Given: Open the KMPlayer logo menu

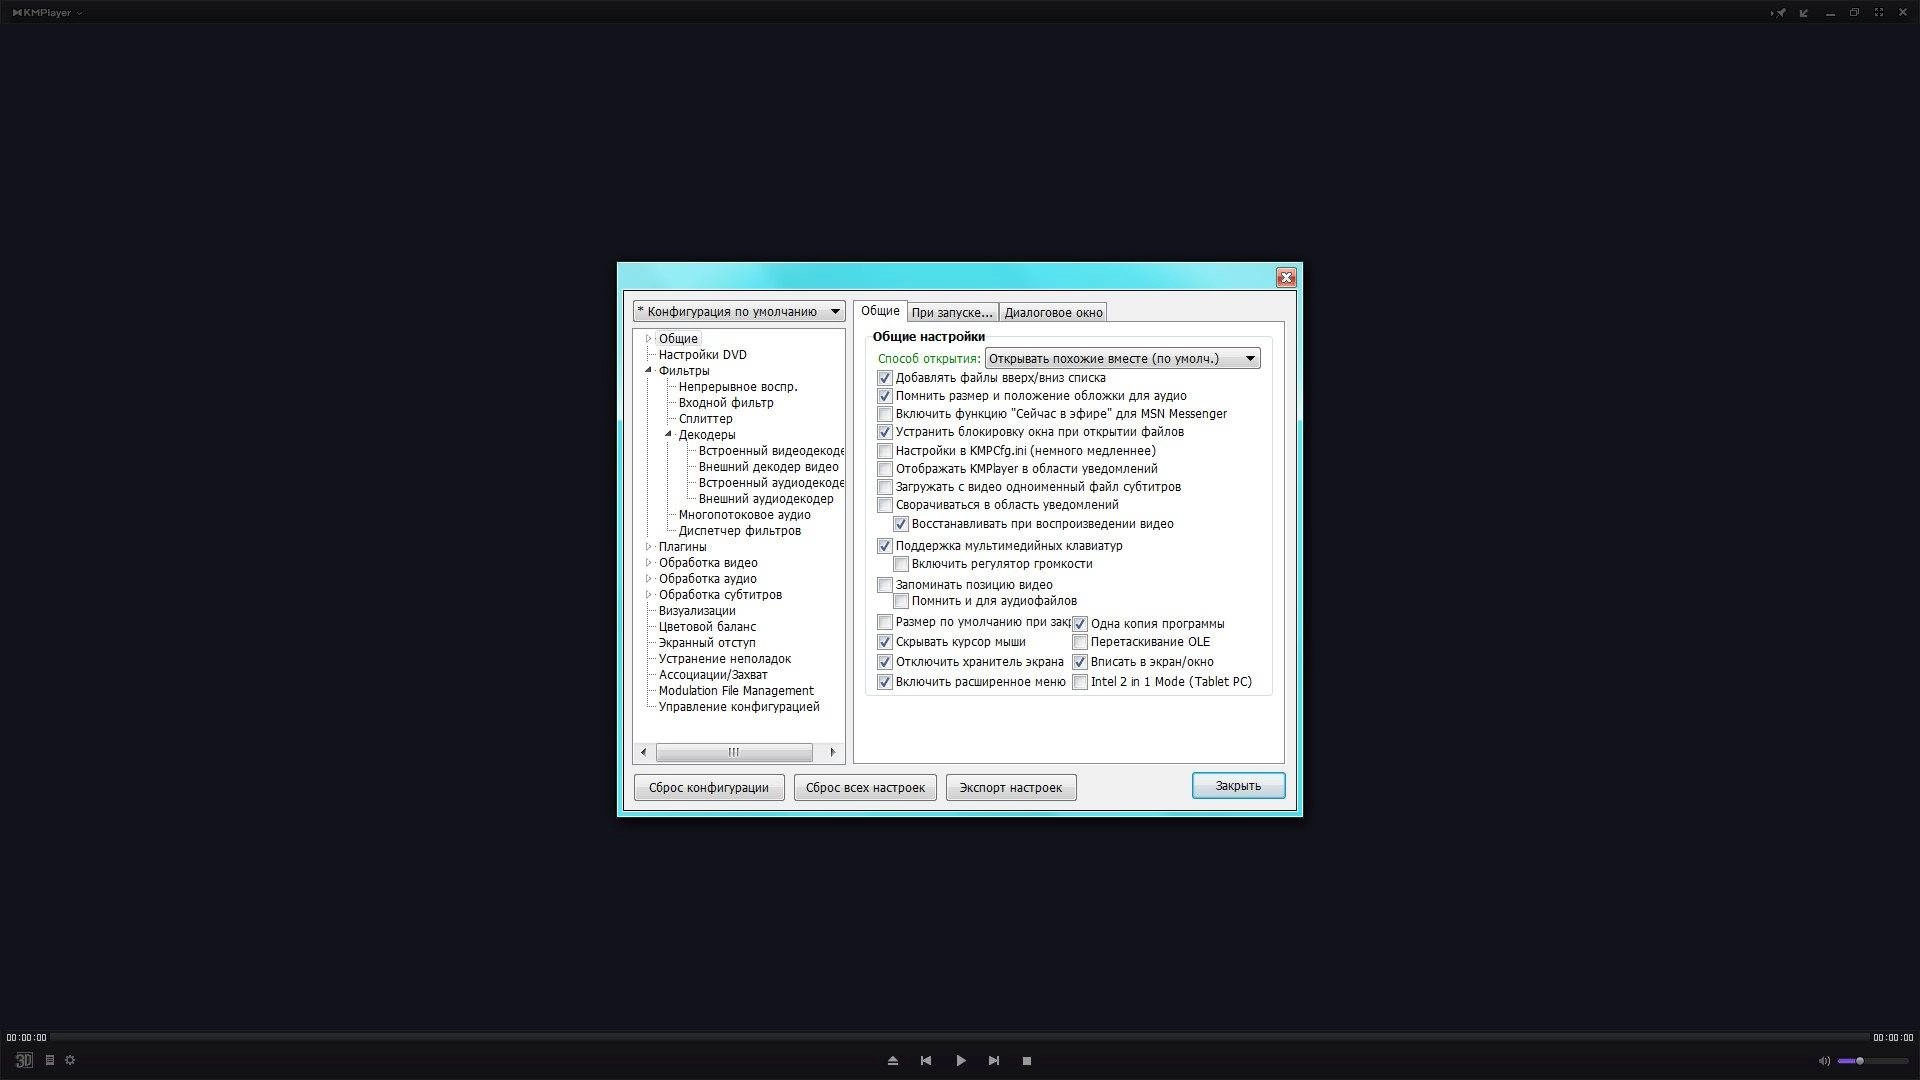Looking at the screenshot, I should pyautogui.click(x=42, y=13).
